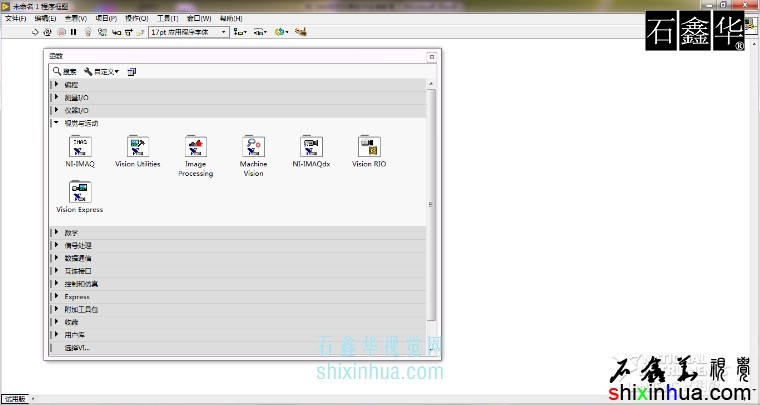The height and width of the screenshot is (405, 760).
Task: Open the 帮助(H) menu
Action: pyautogui.click(x=231, y=18)
